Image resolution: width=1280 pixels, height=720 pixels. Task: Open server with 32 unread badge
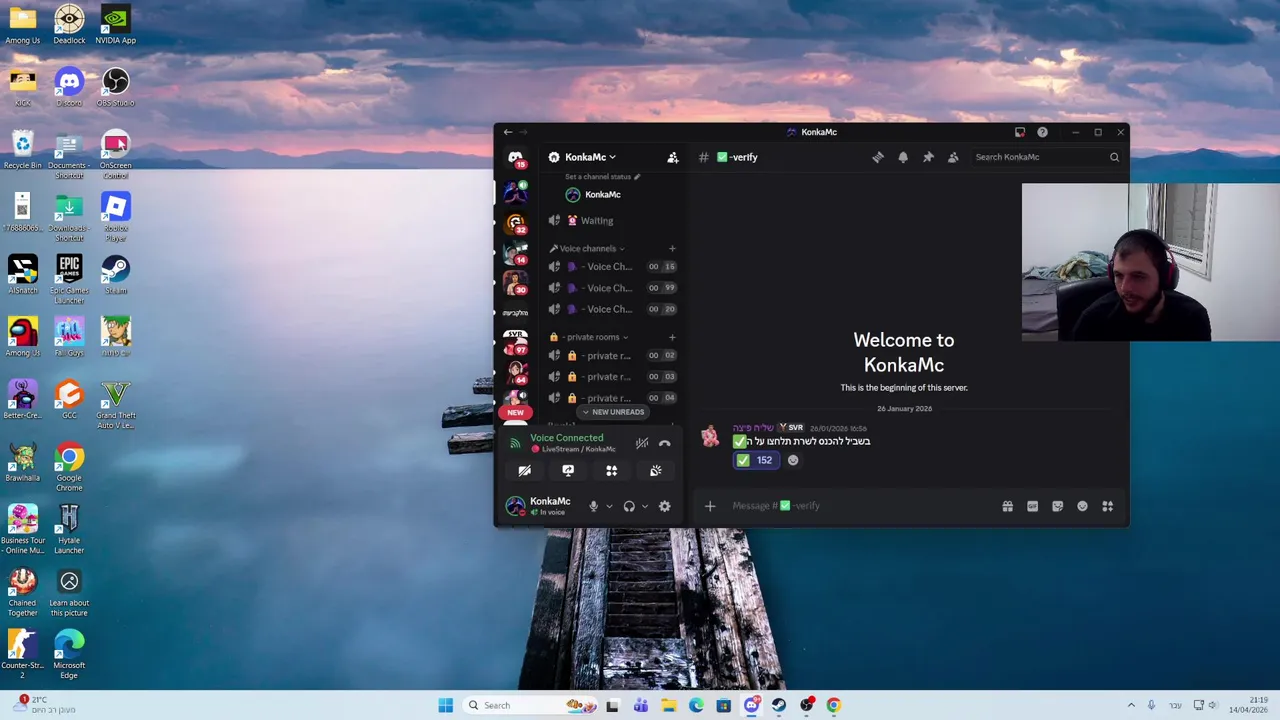[515, 223]
